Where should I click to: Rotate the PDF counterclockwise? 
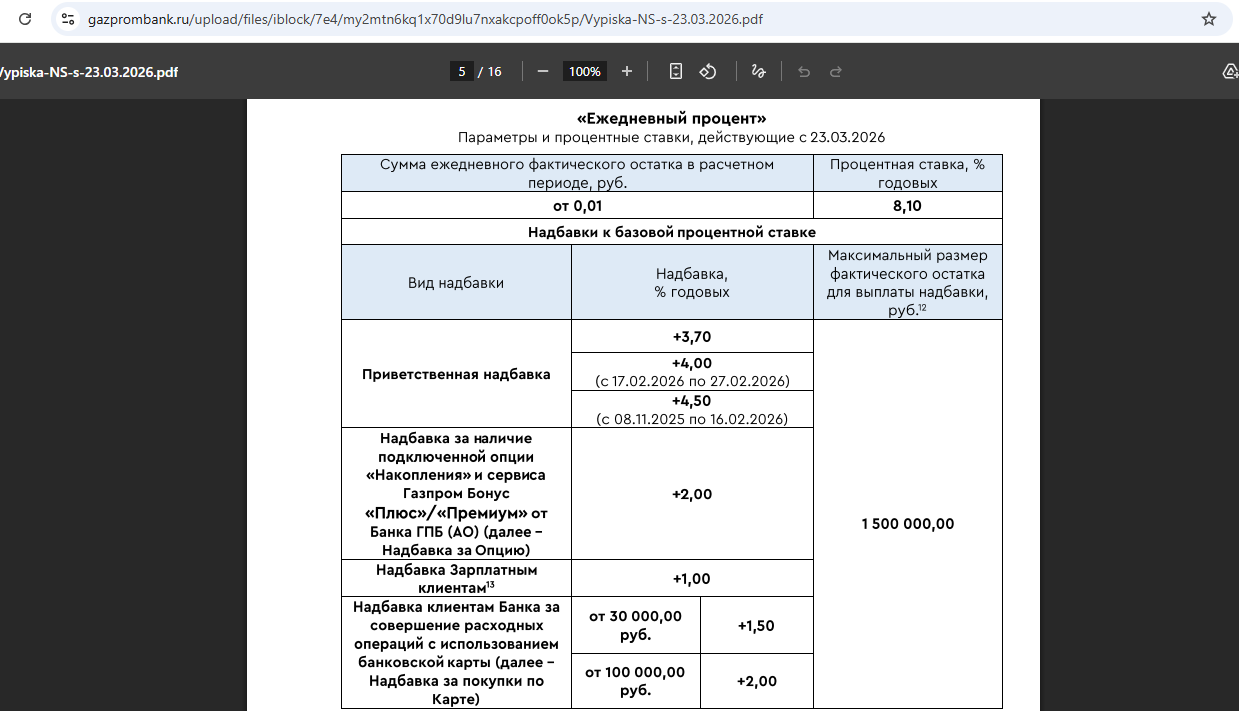coord(708,71)
